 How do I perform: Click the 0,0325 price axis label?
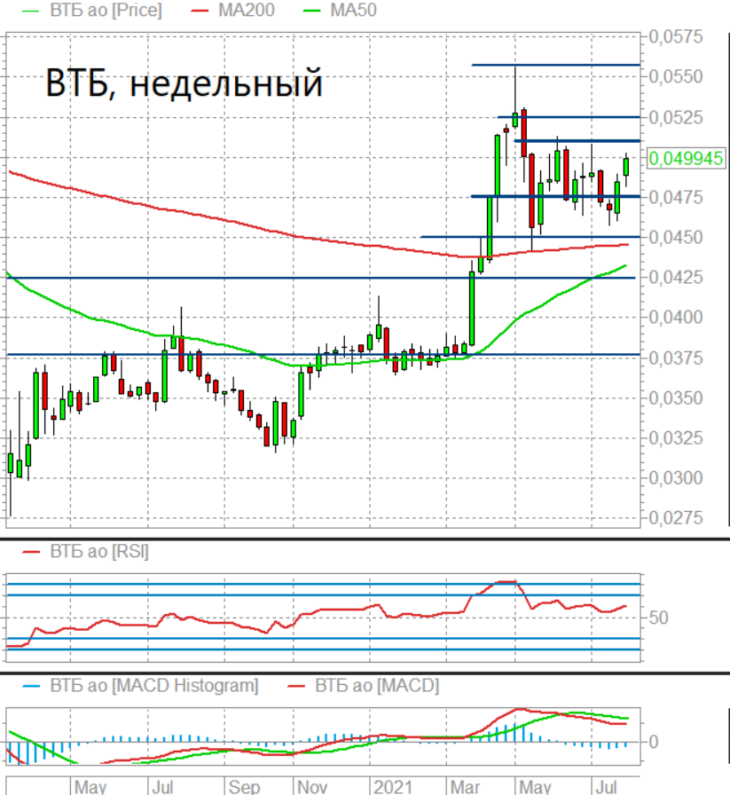pyautogui.click(x=676, y=438)
